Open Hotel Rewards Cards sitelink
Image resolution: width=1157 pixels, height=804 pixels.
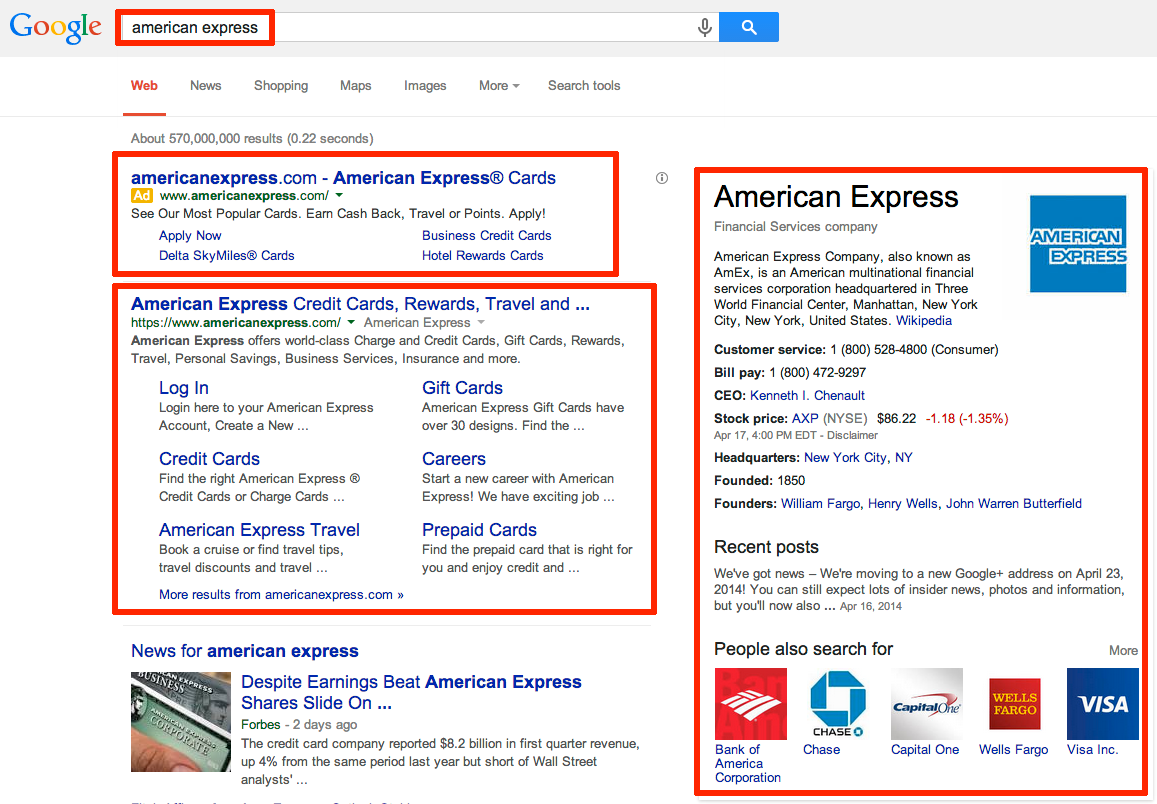(483, 255)
